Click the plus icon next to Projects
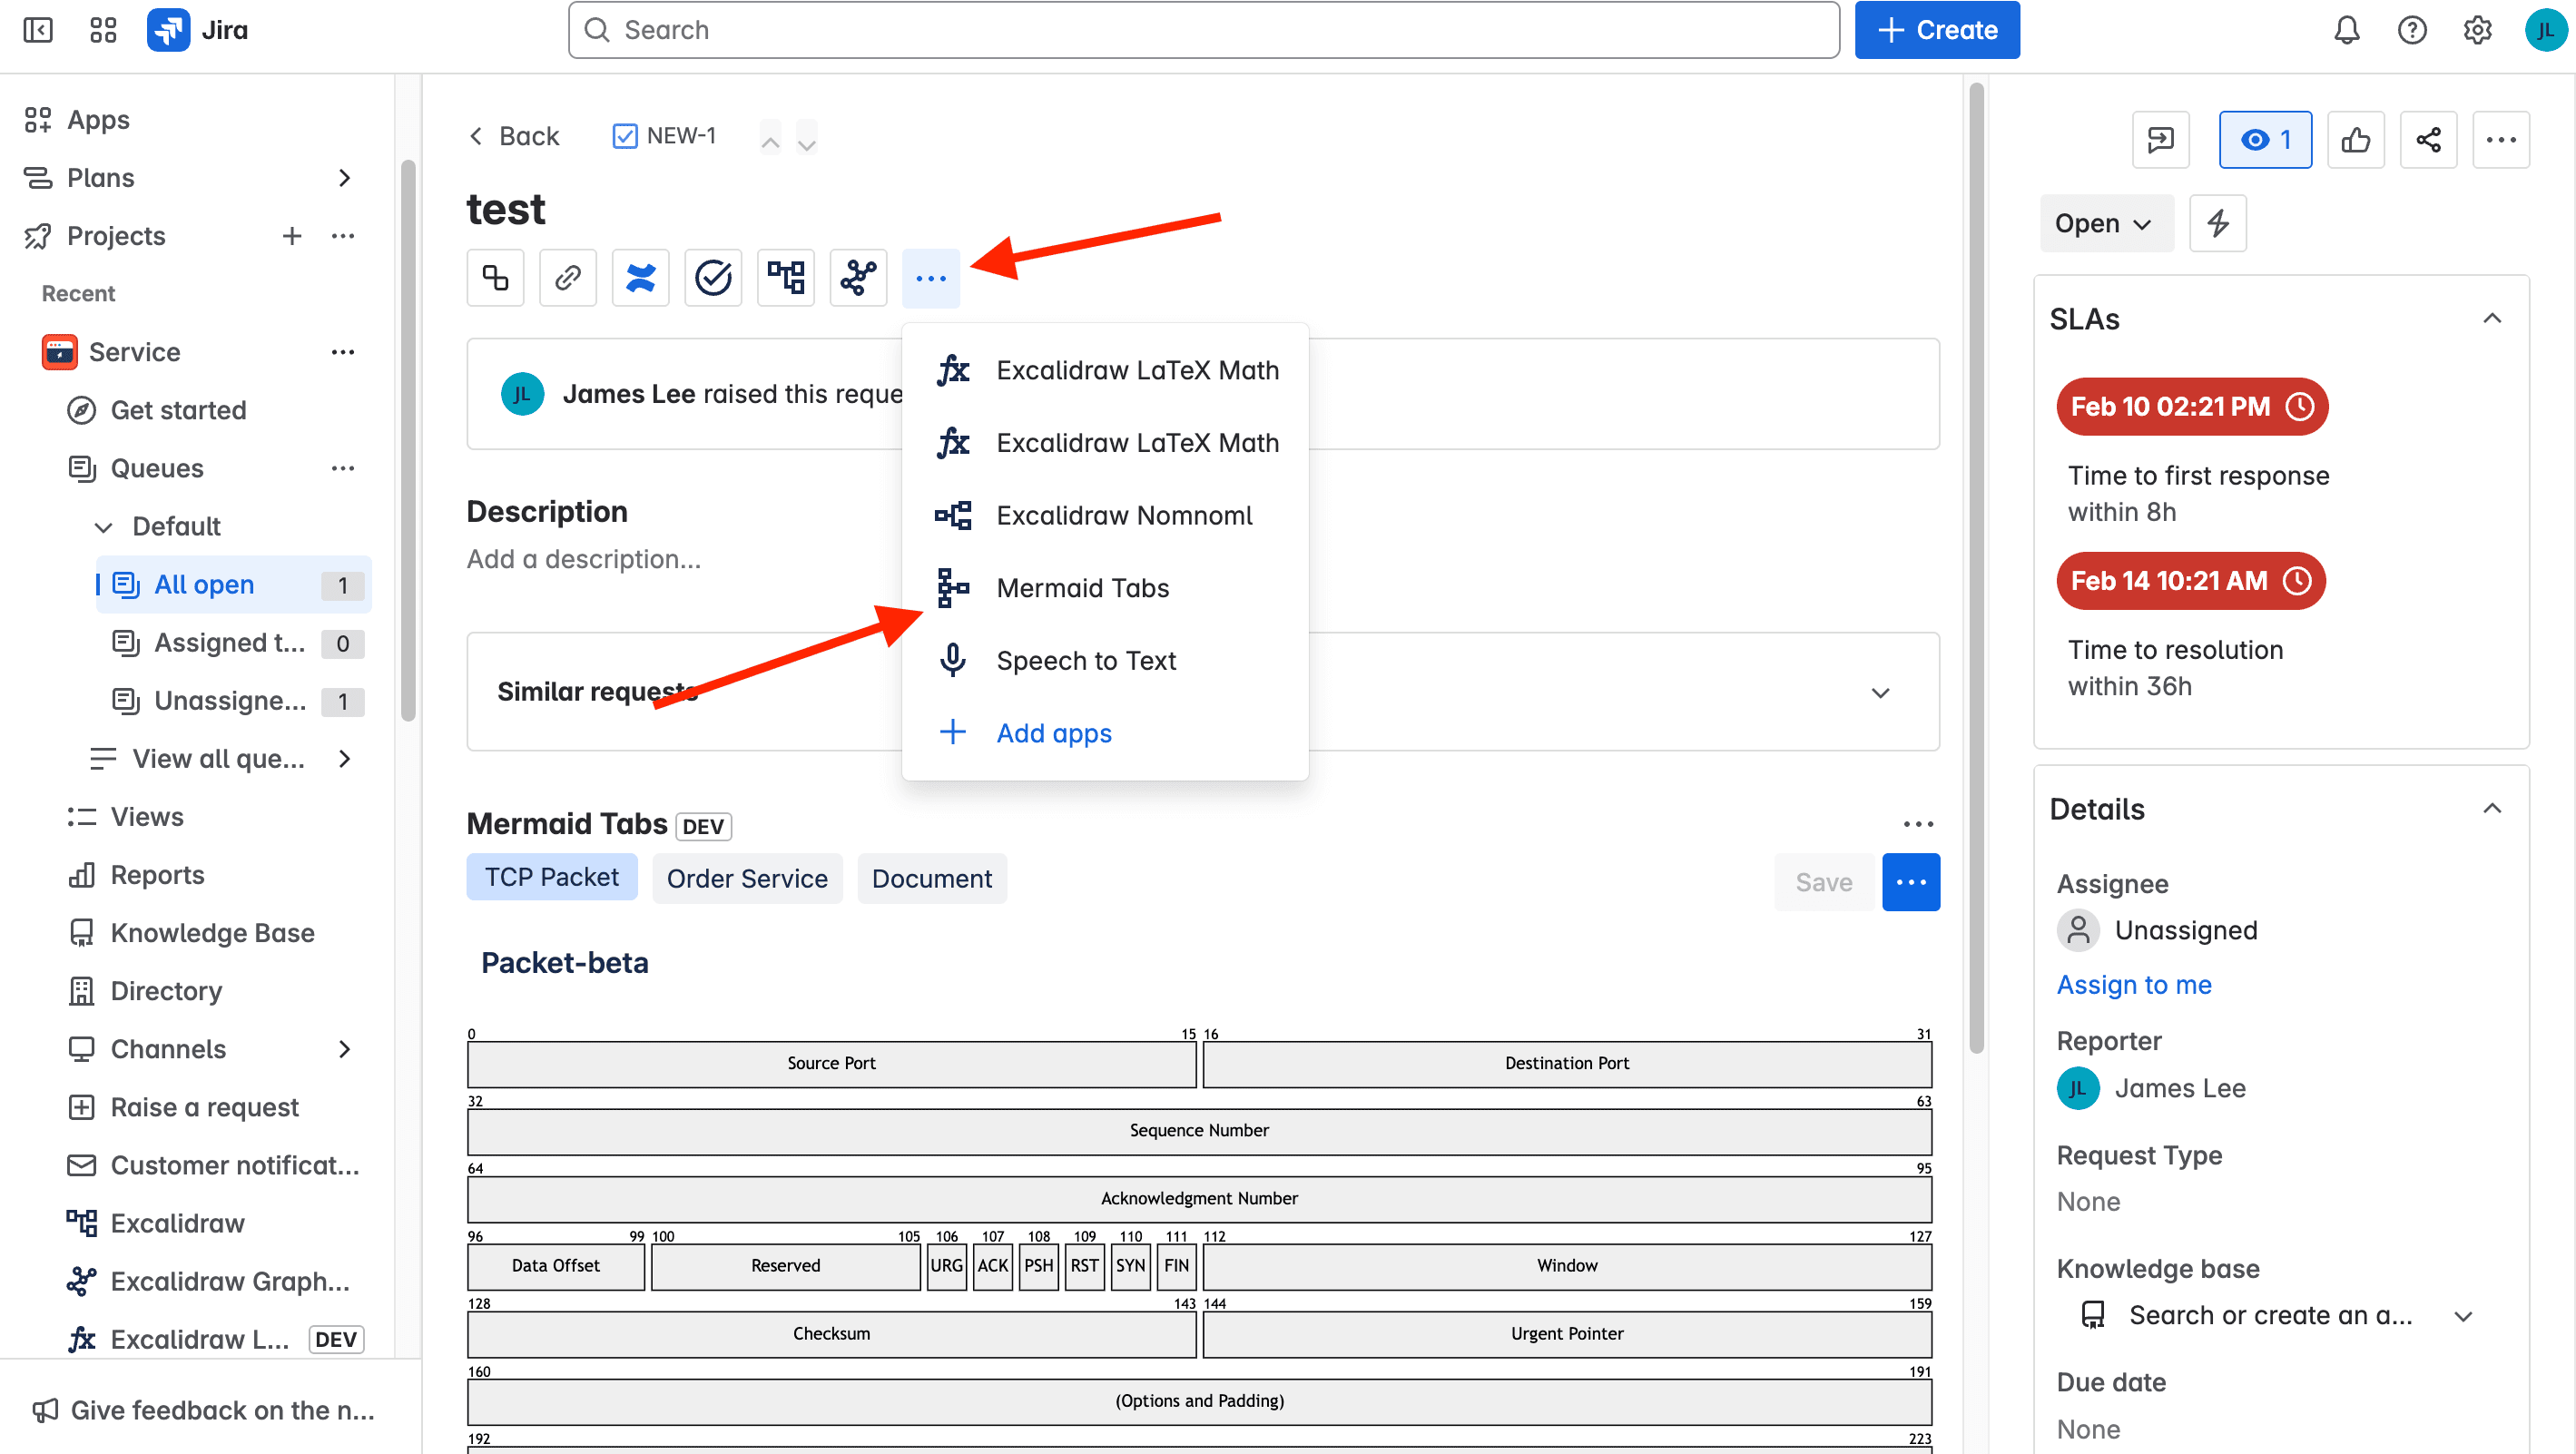Screen dimensions: 2576x1454 coord(292,236)
